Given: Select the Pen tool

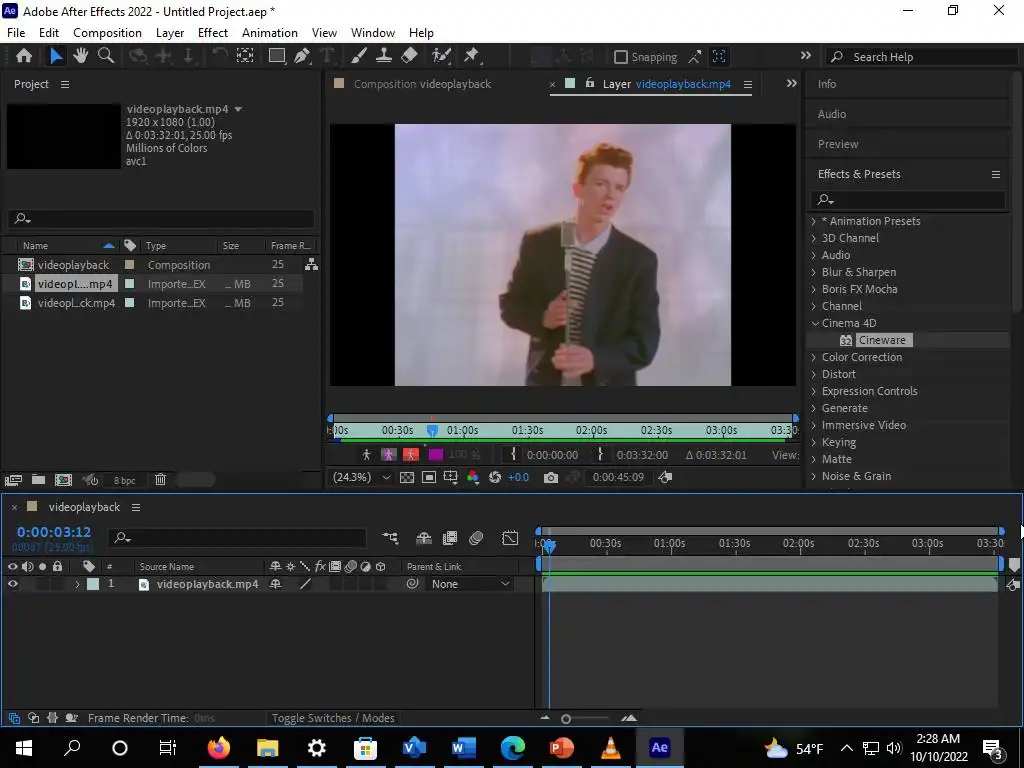Looking at the screenshot, I should point(302,56).
